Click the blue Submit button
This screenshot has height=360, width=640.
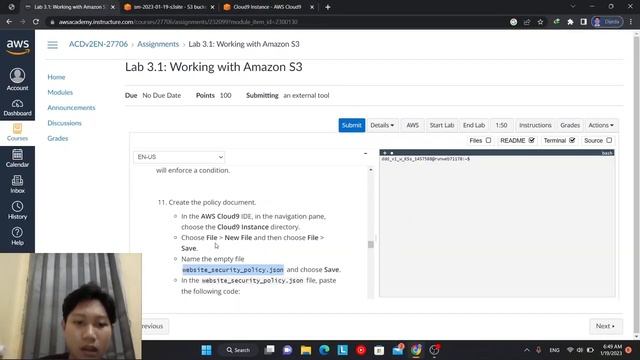click(351, 125)
